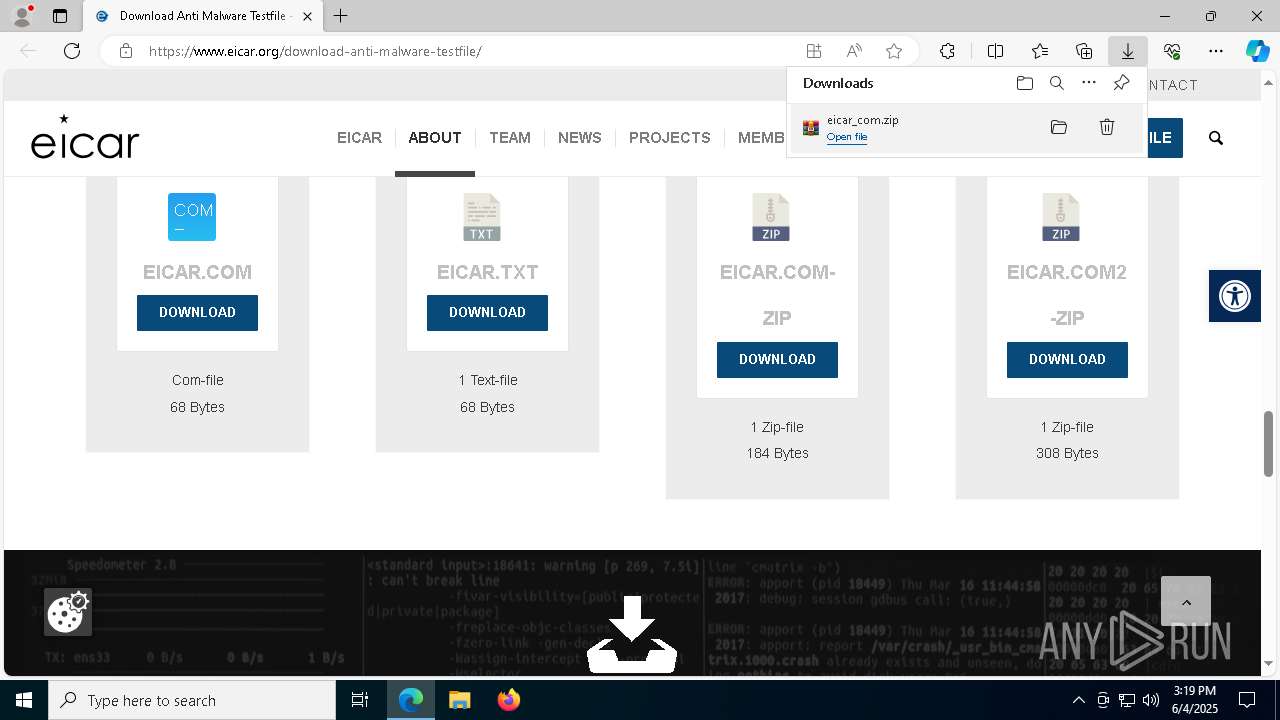Image resolution: width=1280 pixels, height=720 pixels.
Task: Click the EICAR.COM2-ZIP zip icon
Action: [x=1061, y=218]
